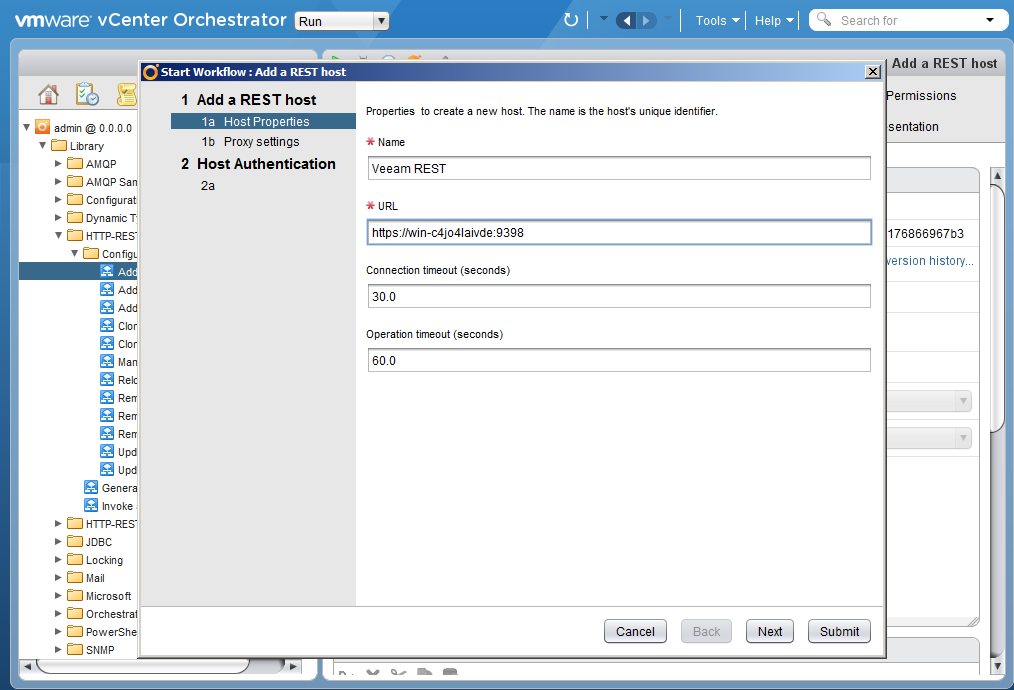Click the Locking folder icon
Viewport: 1014px width, 690px height.
[75, 559]
